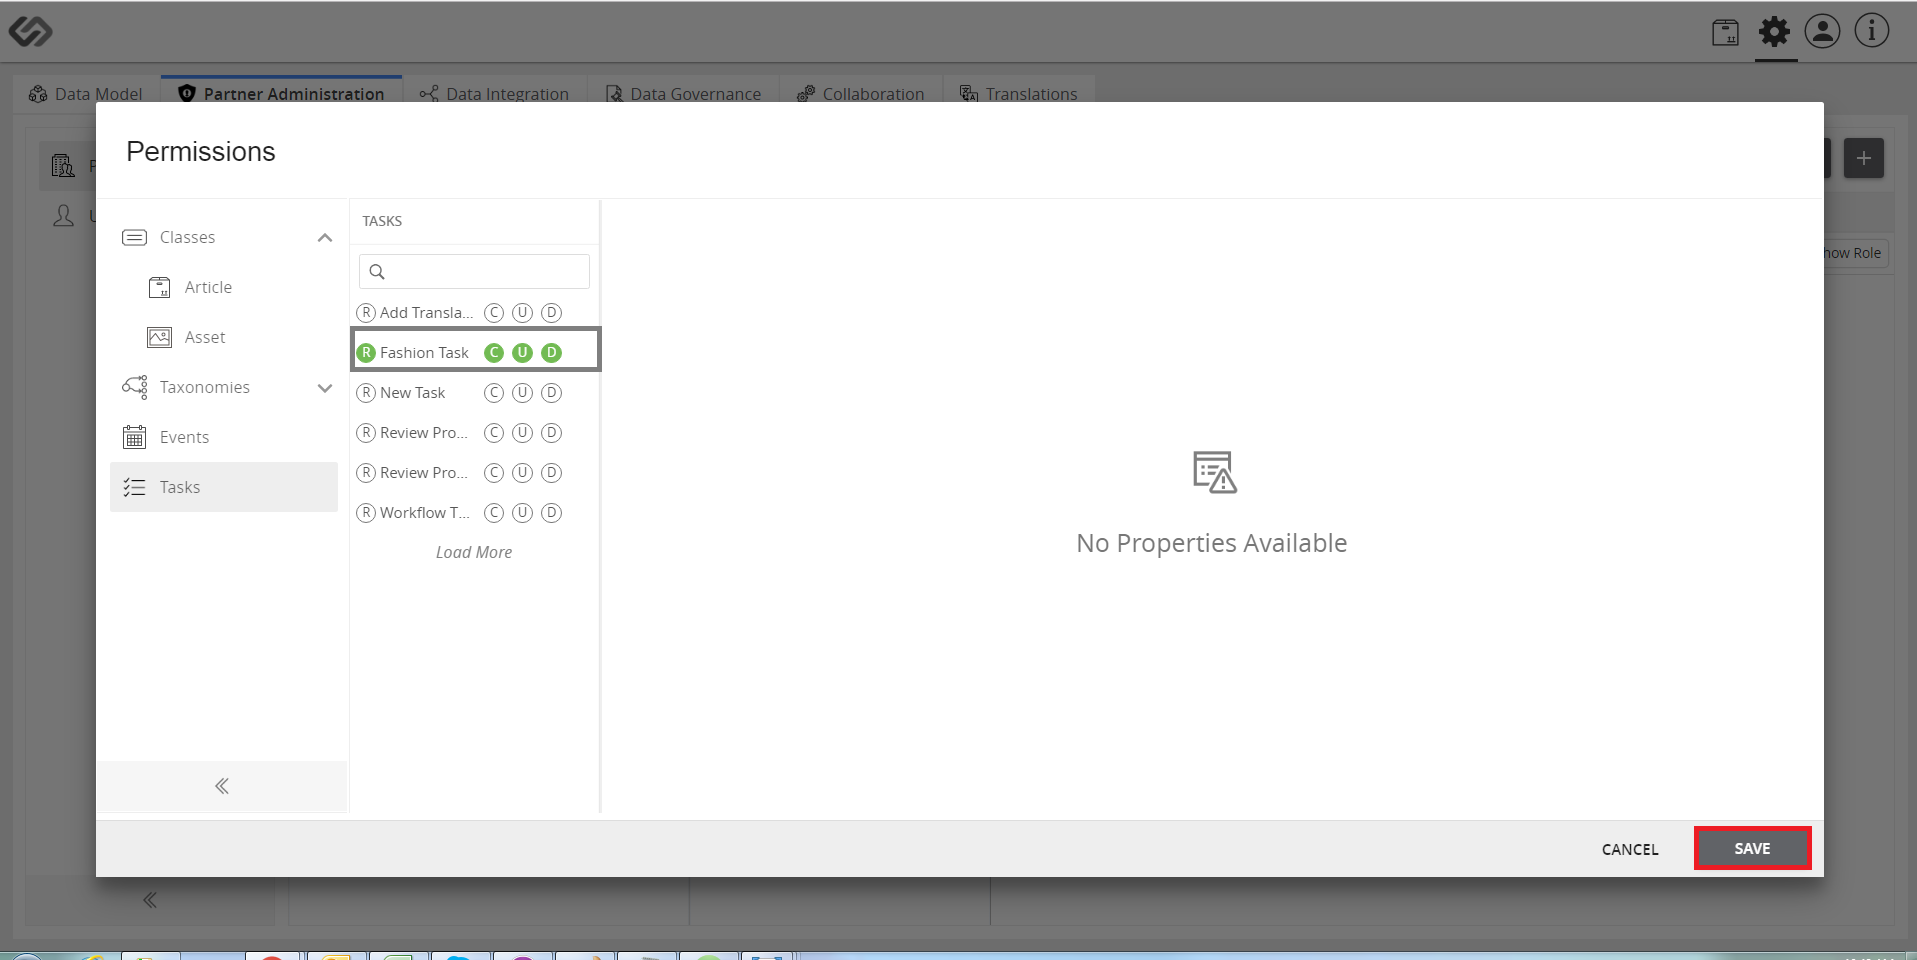1917x960 pixels.
Task: Click Load More tasks link
Action: pos(474,552)
